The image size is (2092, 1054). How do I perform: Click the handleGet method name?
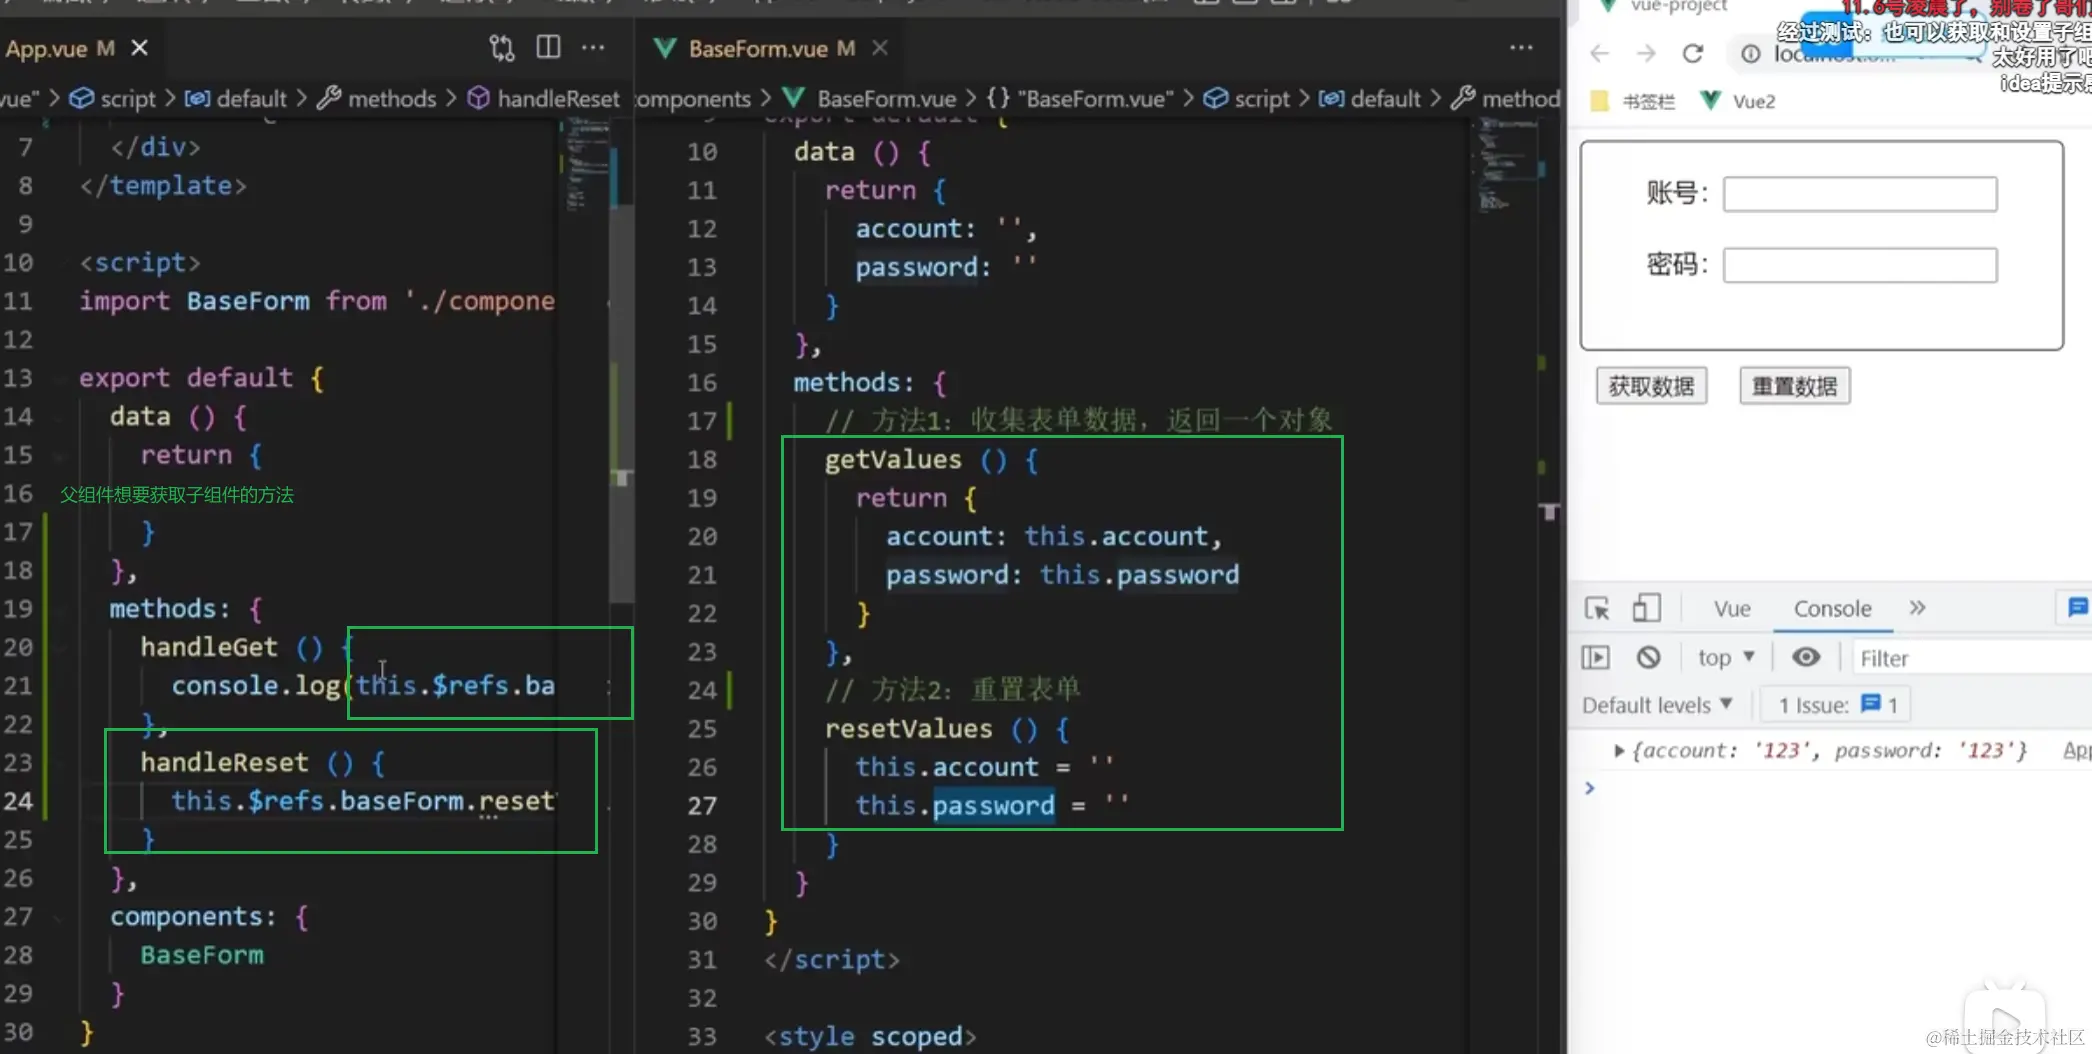coord(209,648)
